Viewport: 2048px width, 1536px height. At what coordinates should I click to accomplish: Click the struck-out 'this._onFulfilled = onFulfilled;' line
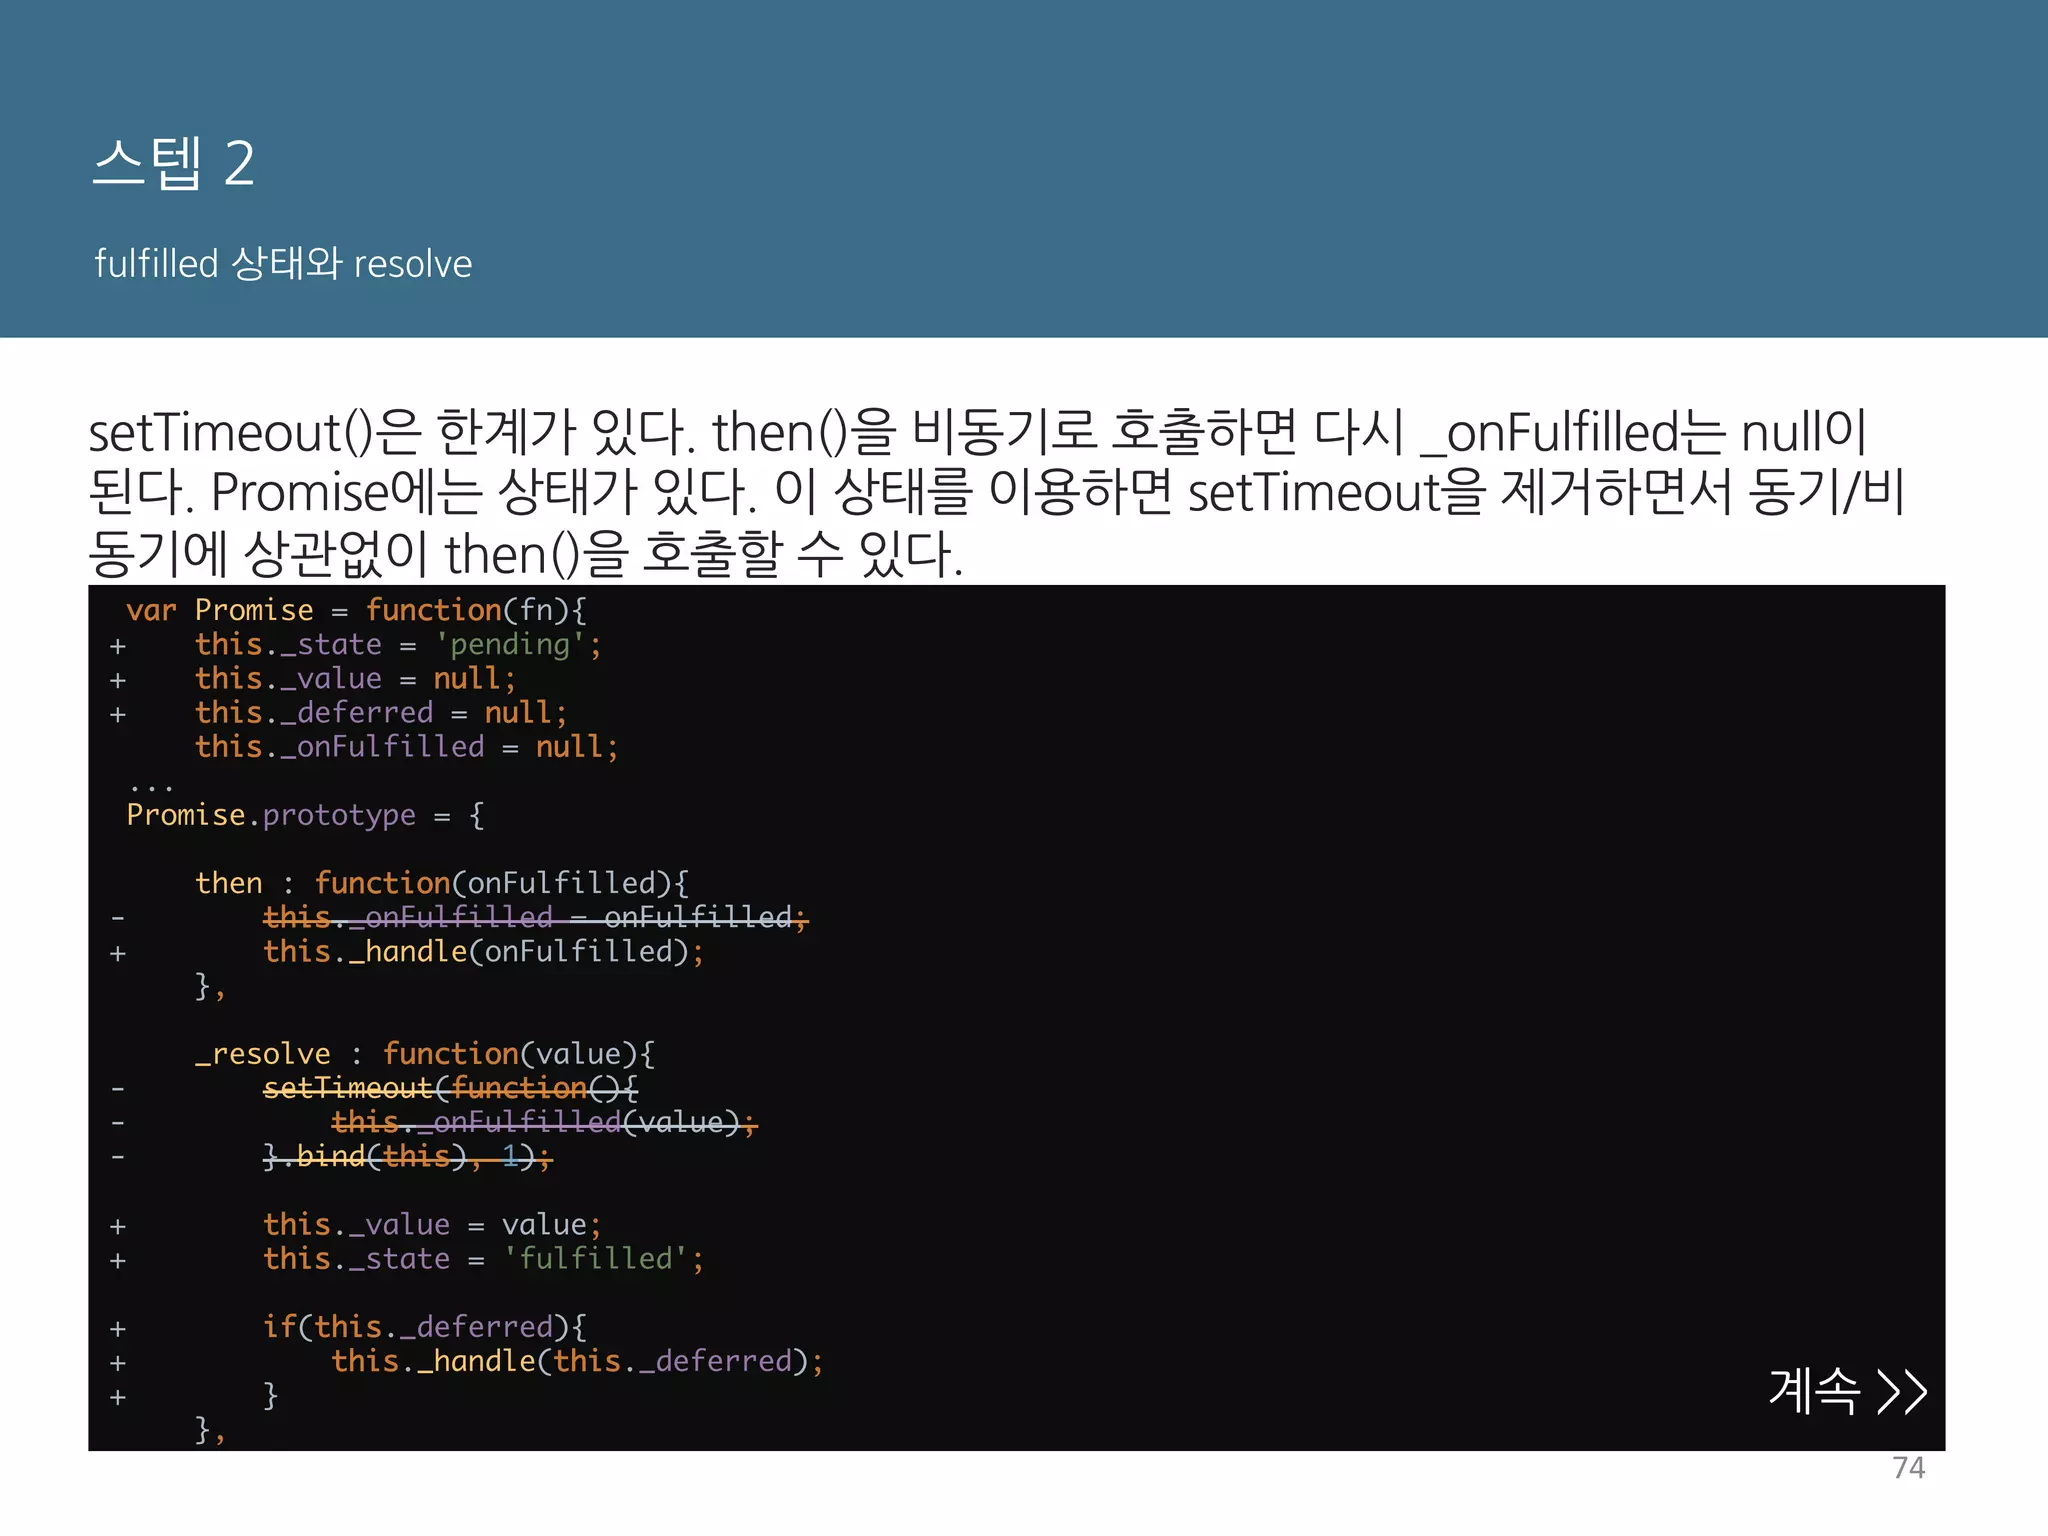pos(535,917)
